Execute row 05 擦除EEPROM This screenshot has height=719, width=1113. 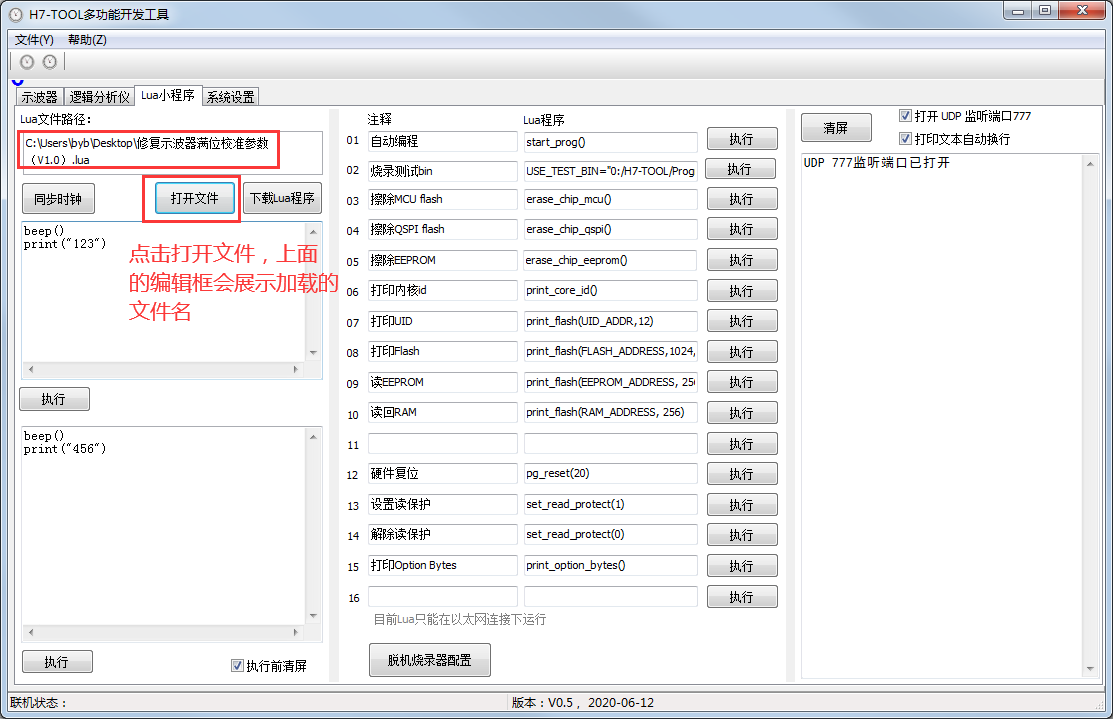click(742, 260)
